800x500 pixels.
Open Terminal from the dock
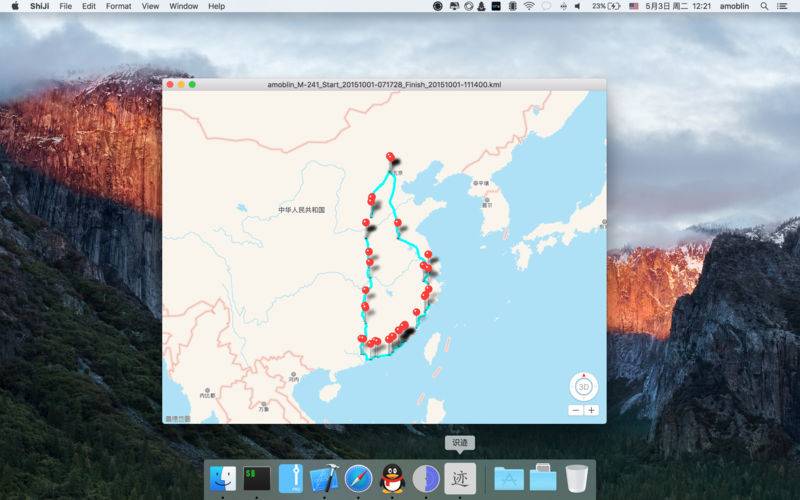click(257, 478)
